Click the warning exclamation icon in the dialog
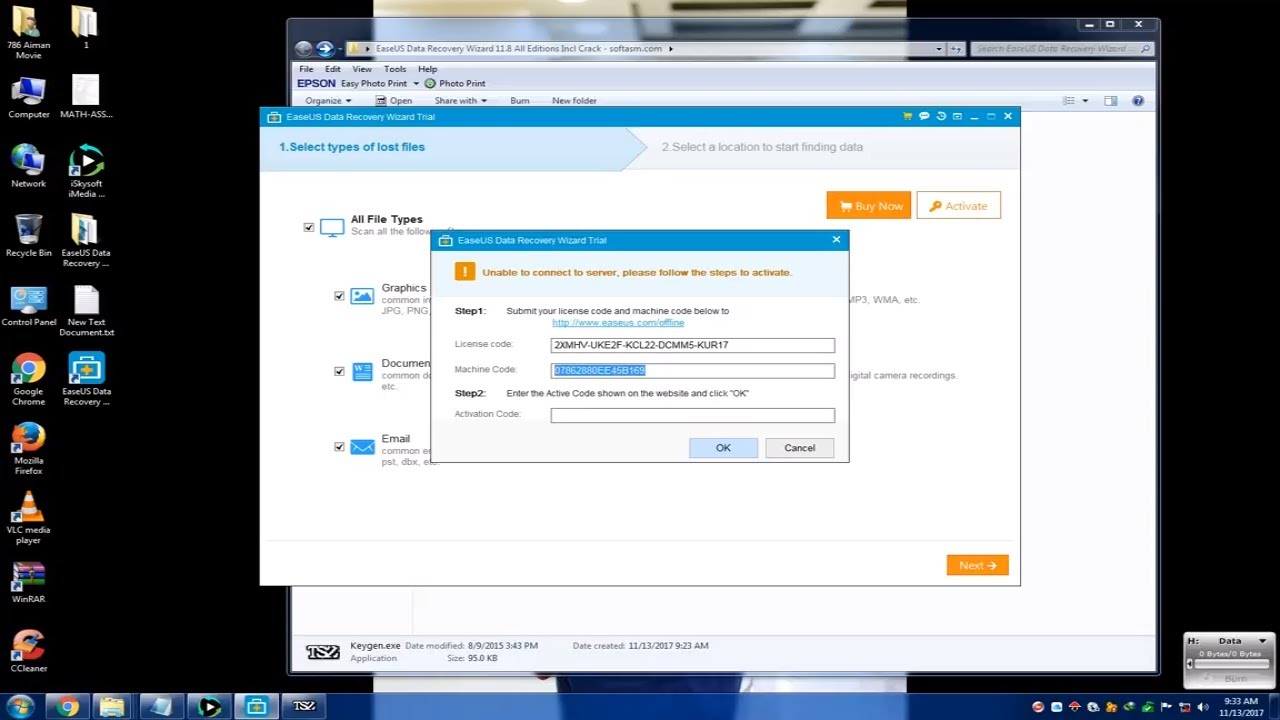The image size is (1280, 720). (x=464, y=272)
